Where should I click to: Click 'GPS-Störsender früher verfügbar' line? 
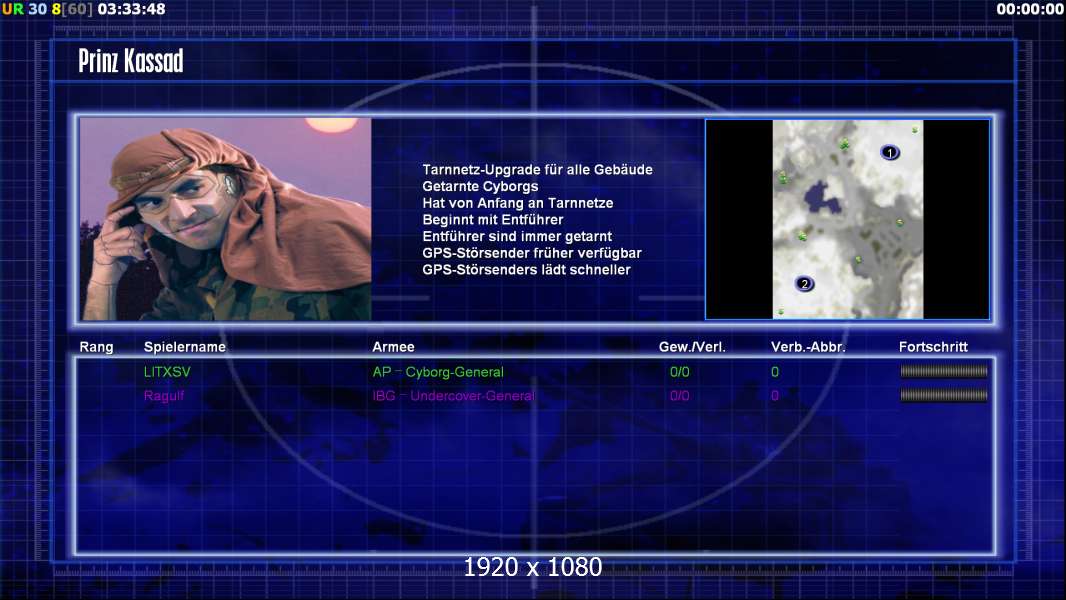pyautogui.click(x=532, y=253)
